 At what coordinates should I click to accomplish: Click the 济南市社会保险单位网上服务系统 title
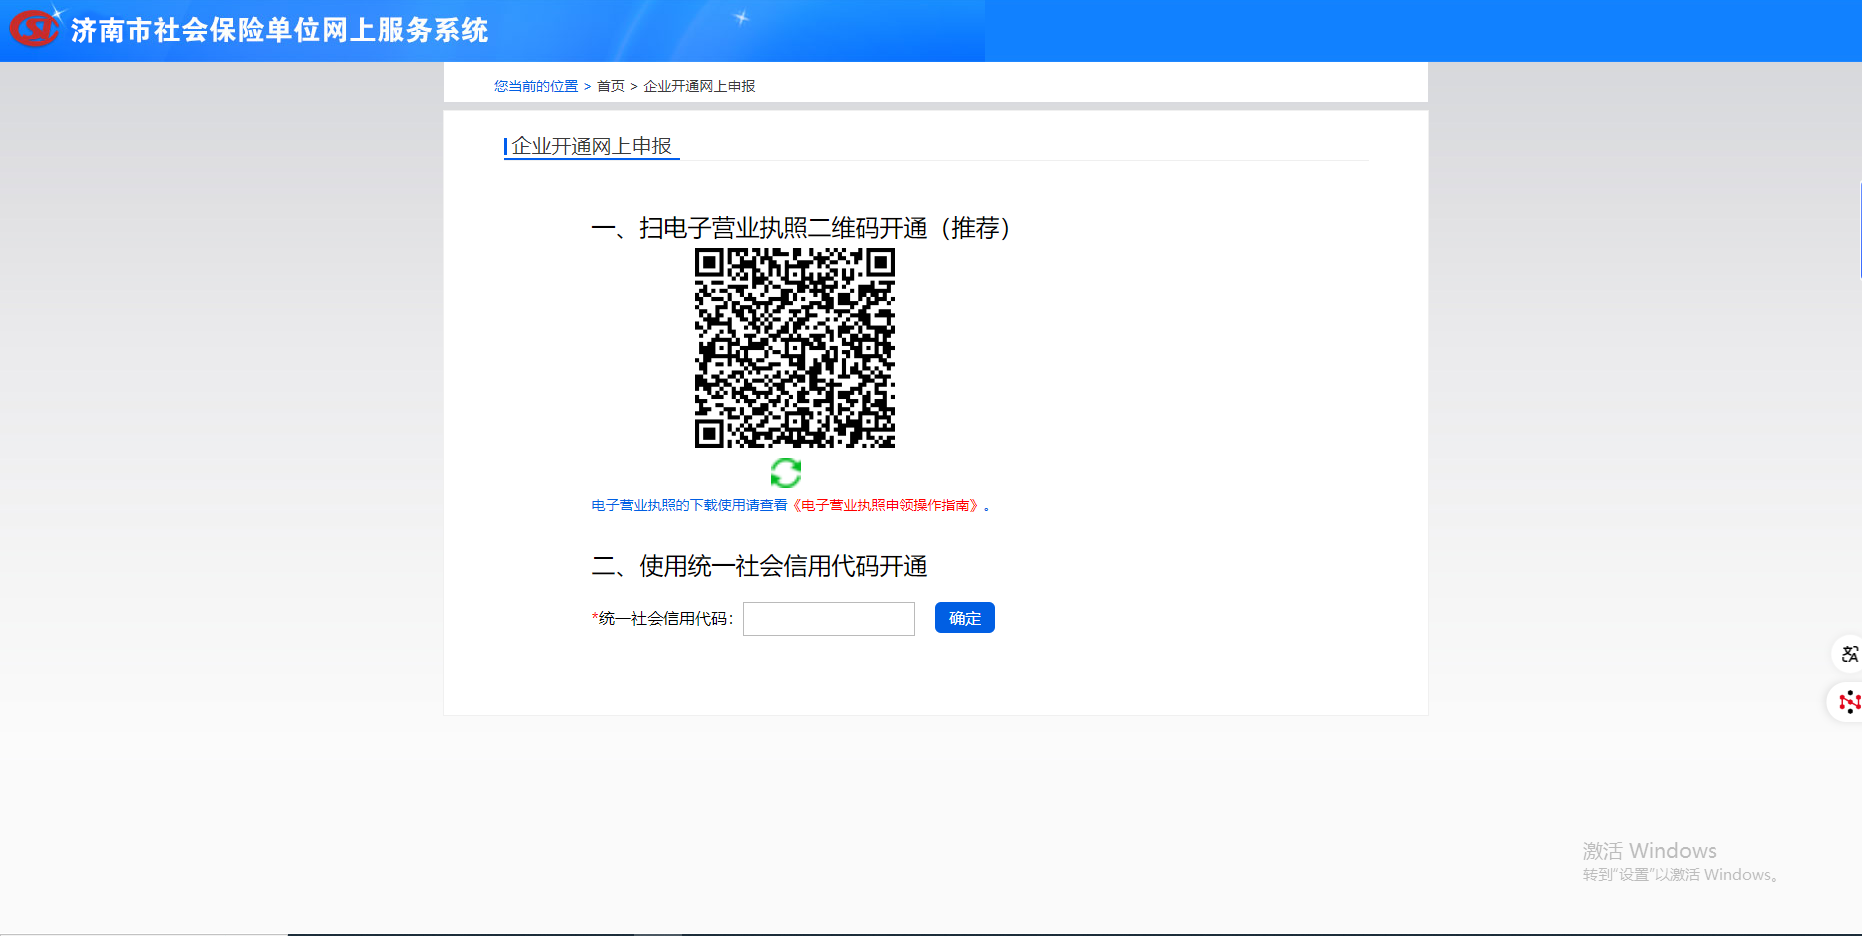pos(279,30)
